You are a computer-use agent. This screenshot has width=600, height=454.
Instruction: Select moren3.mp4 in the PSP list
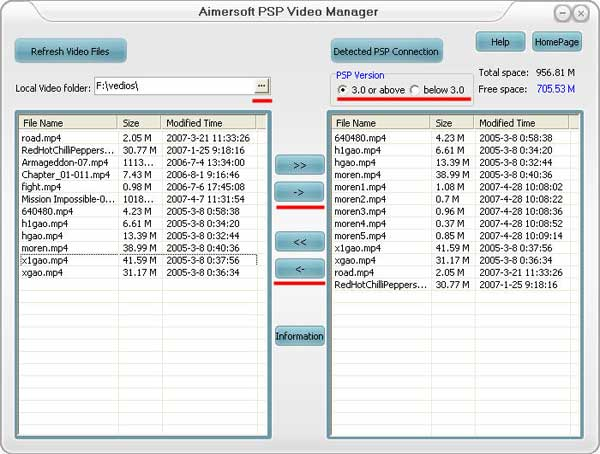(x=452, y=211)
